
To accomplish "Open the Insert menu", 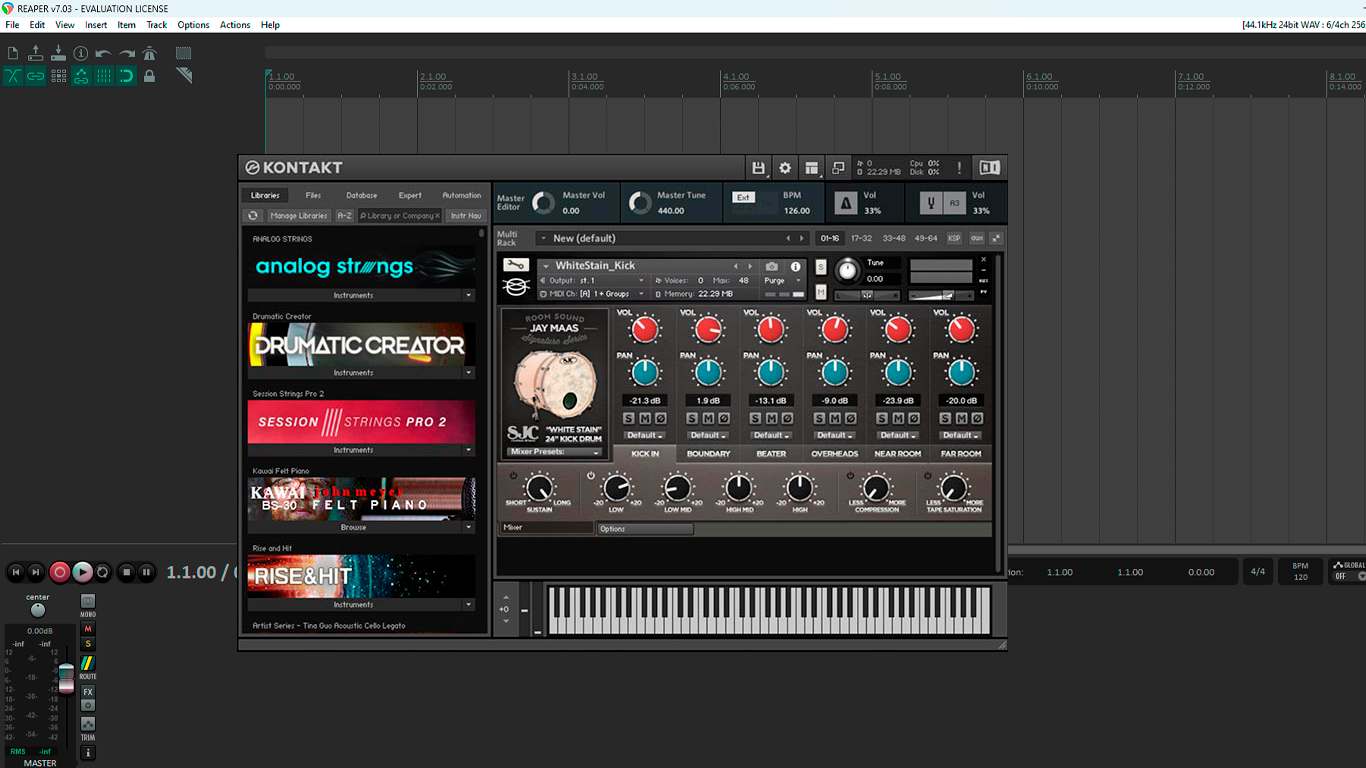I will click(96, 25).
